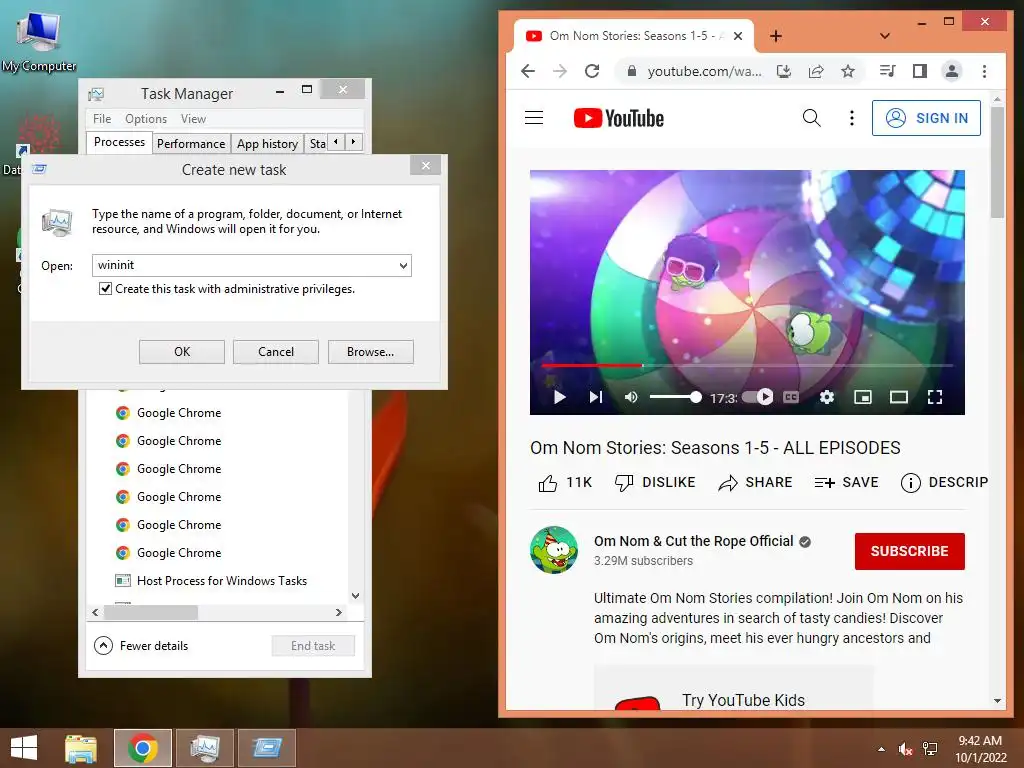Enter fullscreen video mode
The width and height of the screenshot is (1024, 768).
pos(935,397)
